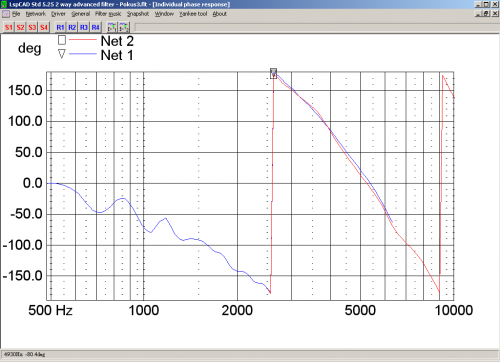This screenshot has height=362, width=500.
Task: Select the R3 toolbar button
Action: coord(84,27)
